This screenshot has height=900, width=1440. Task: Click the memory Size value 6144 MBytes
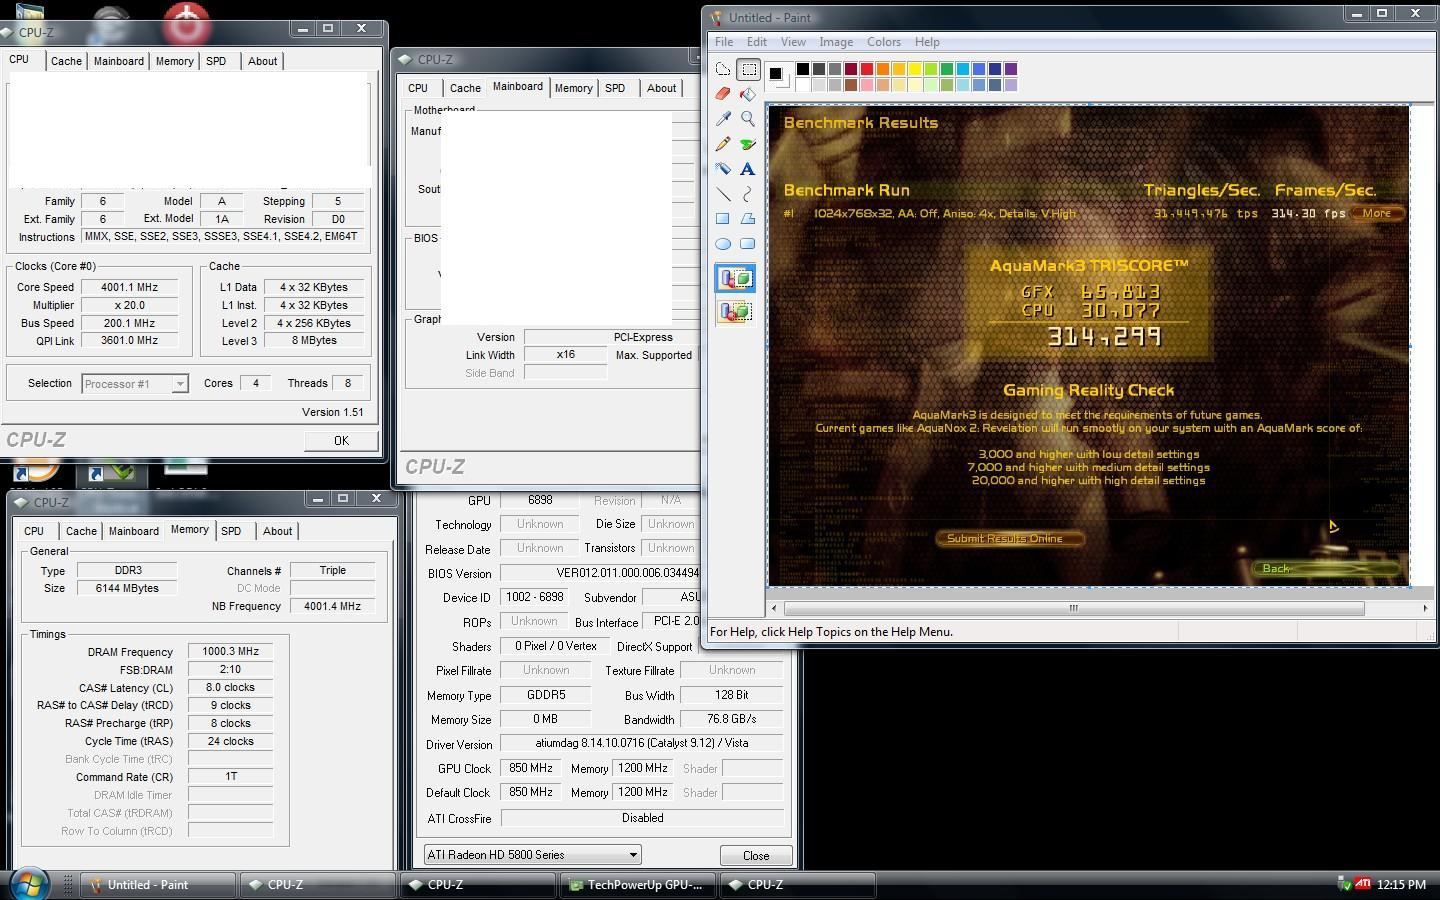pyautogui.click(x=127, y=588)
